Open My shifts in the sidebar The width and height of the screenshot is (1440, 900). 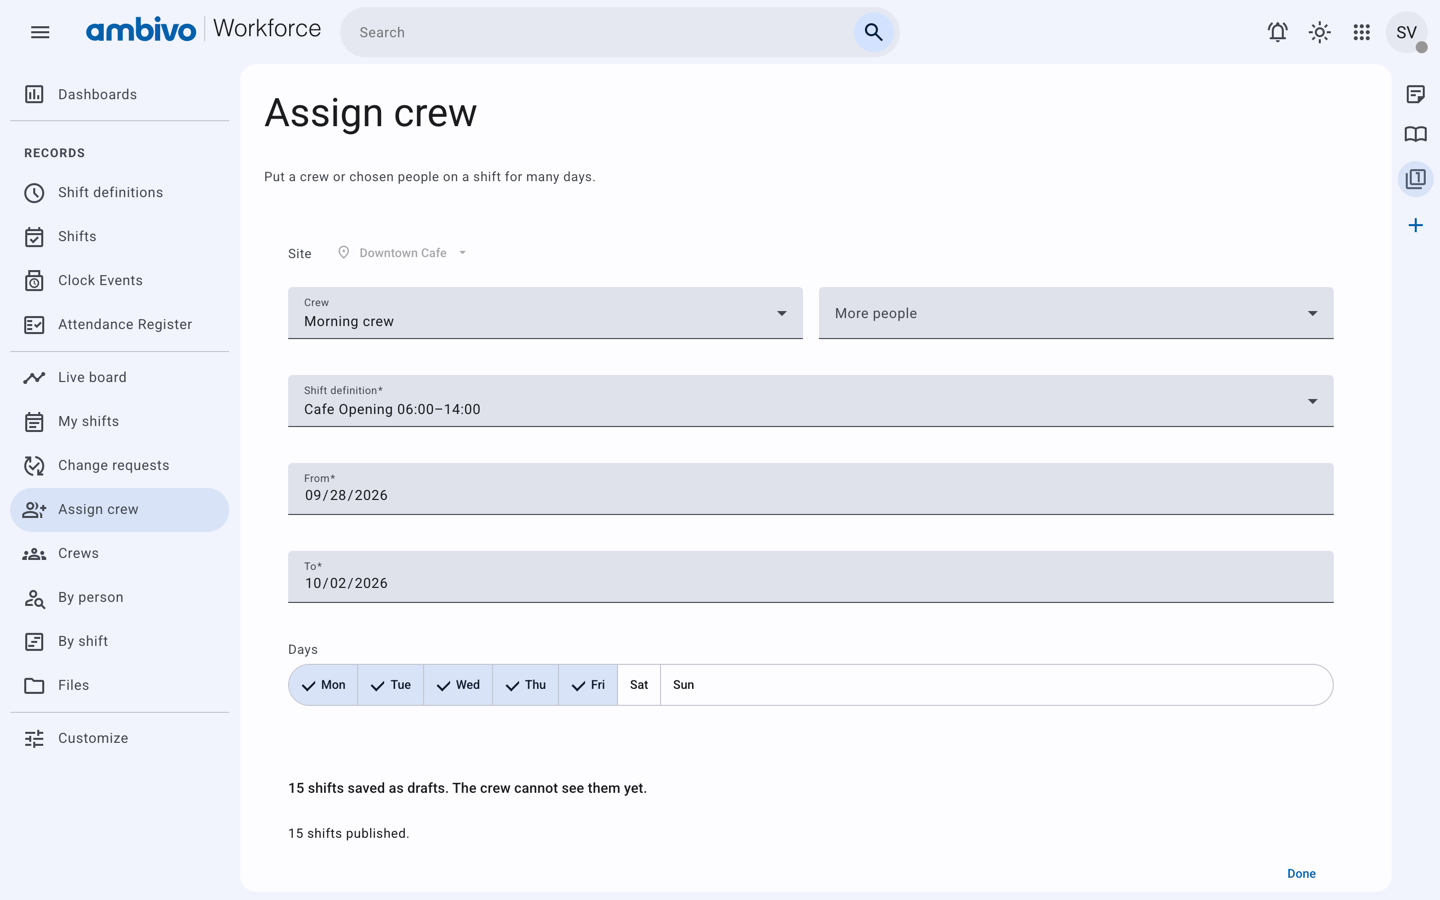pos(120,421)
